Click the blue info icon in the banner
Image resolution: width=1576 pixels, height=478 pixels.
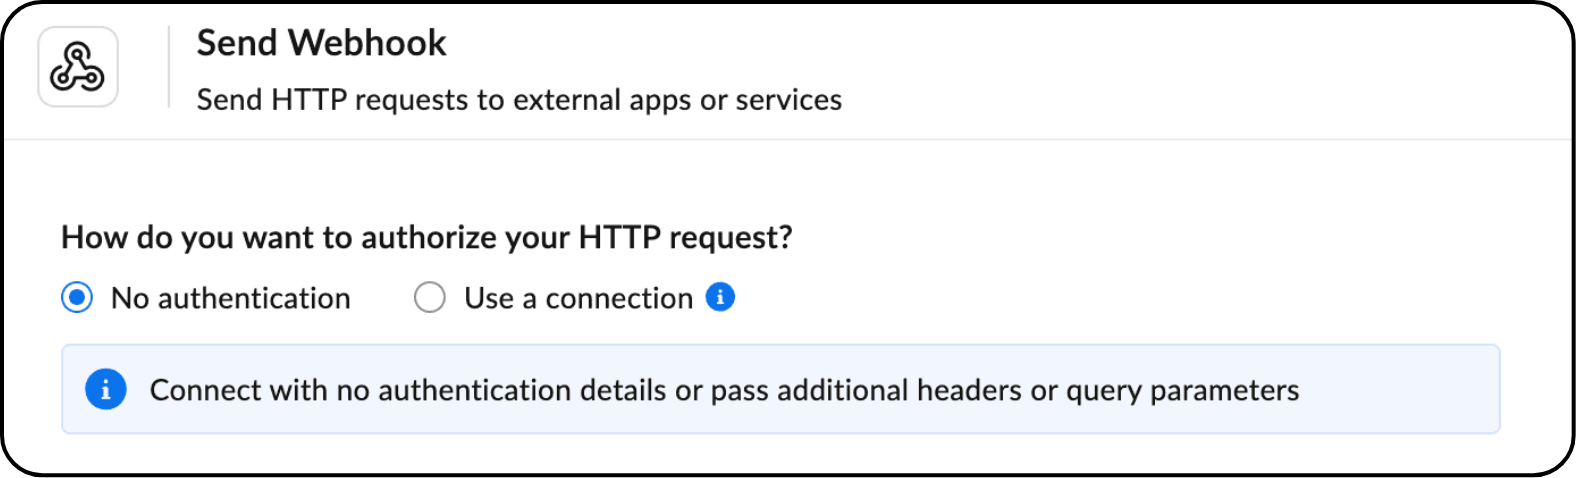[106, 390]
